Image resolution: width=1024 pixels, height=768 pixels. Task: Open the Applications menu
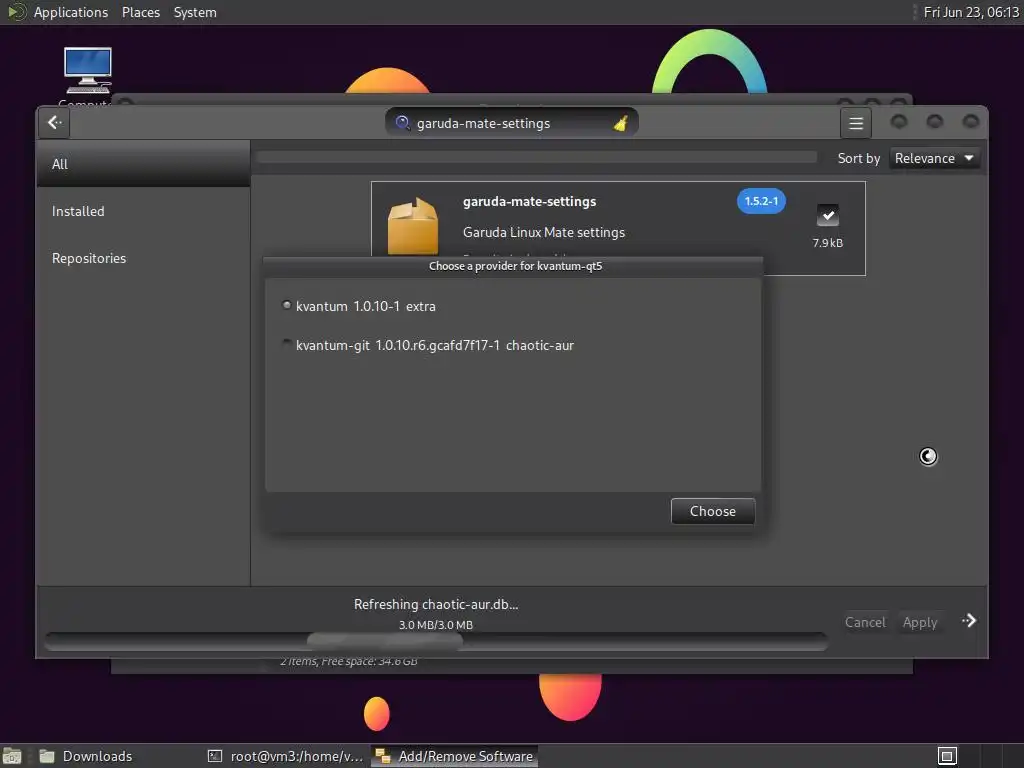pos(71,12)
